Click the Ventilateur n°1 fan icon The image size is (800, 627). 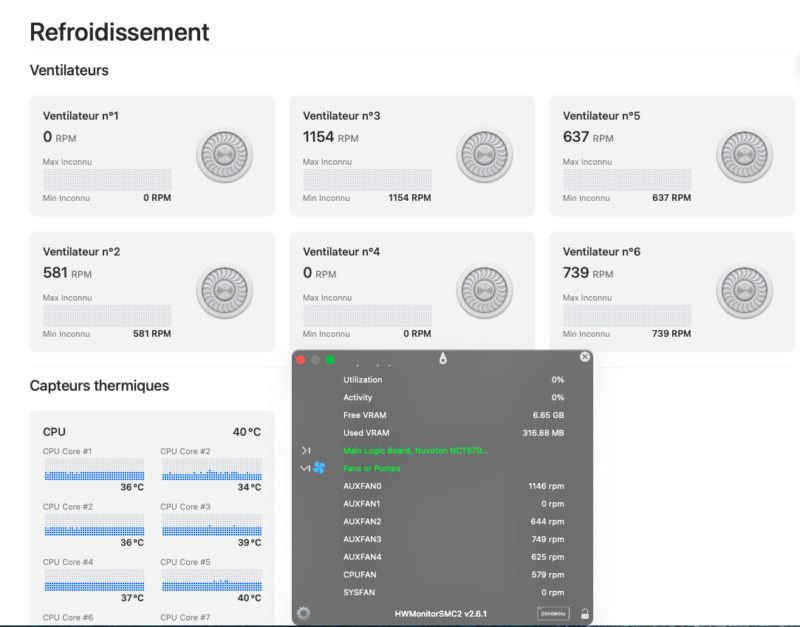point(224,155)
